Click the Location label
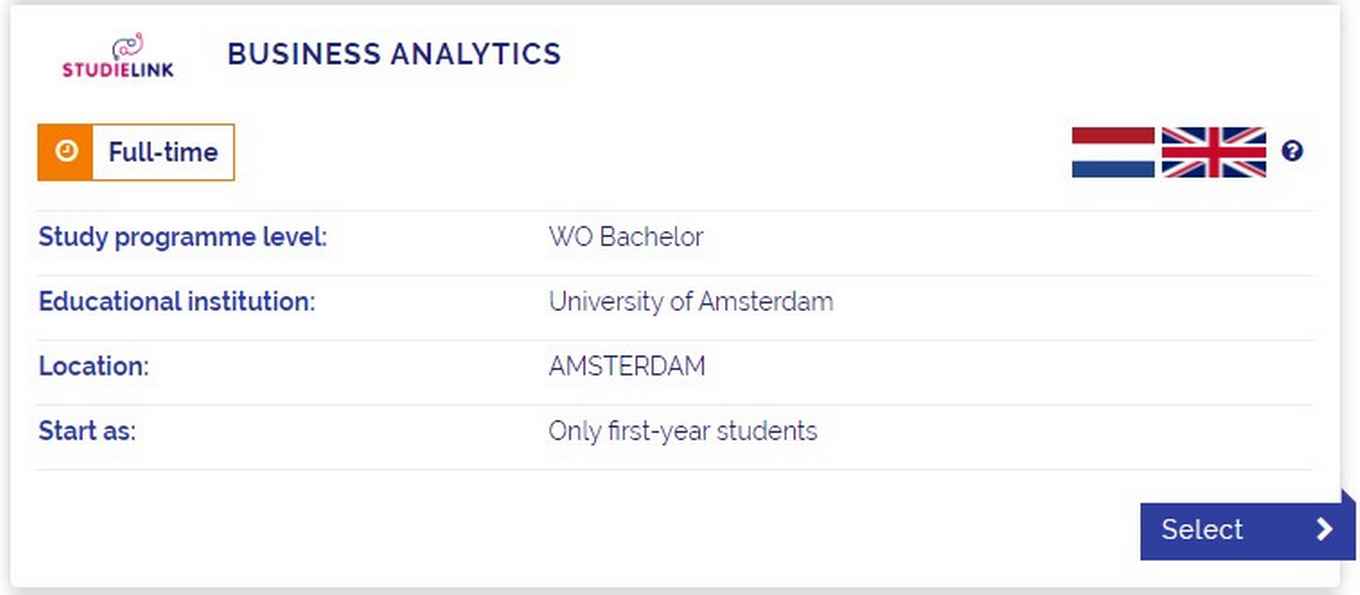Image resolution: width=1360 pixels, height=595 pixels. 93,367
